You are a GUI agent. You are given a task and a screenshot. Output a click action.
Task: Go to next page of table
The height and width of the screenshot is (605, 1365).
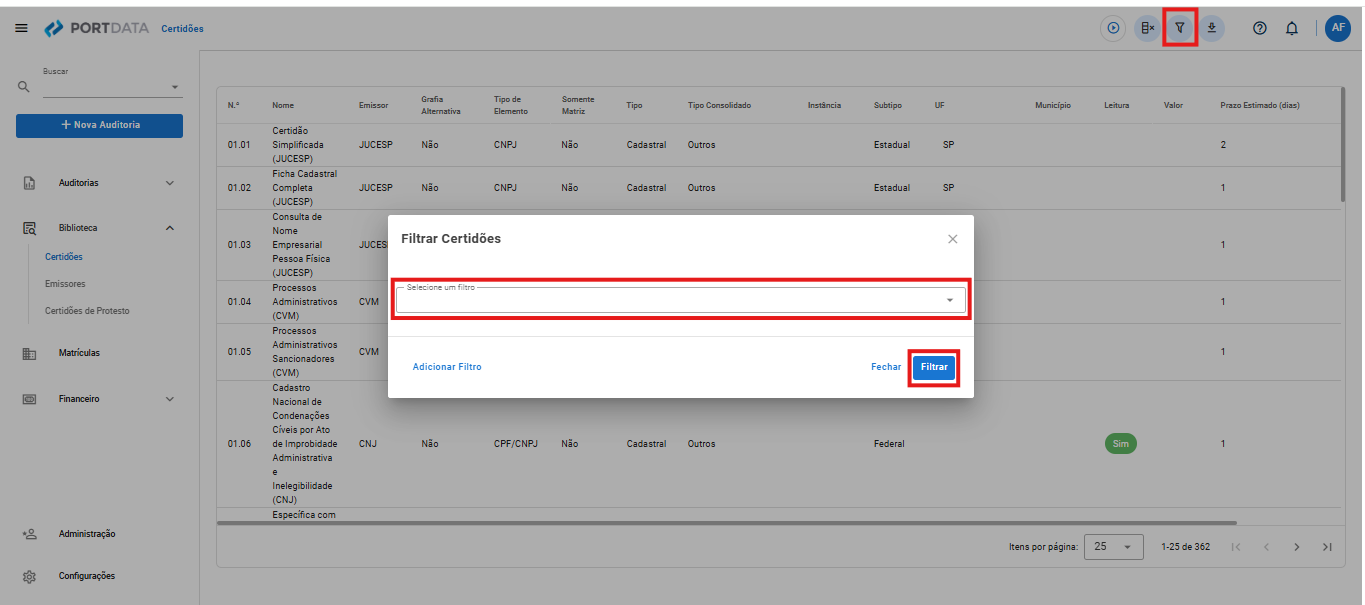tap(1297, 547)
